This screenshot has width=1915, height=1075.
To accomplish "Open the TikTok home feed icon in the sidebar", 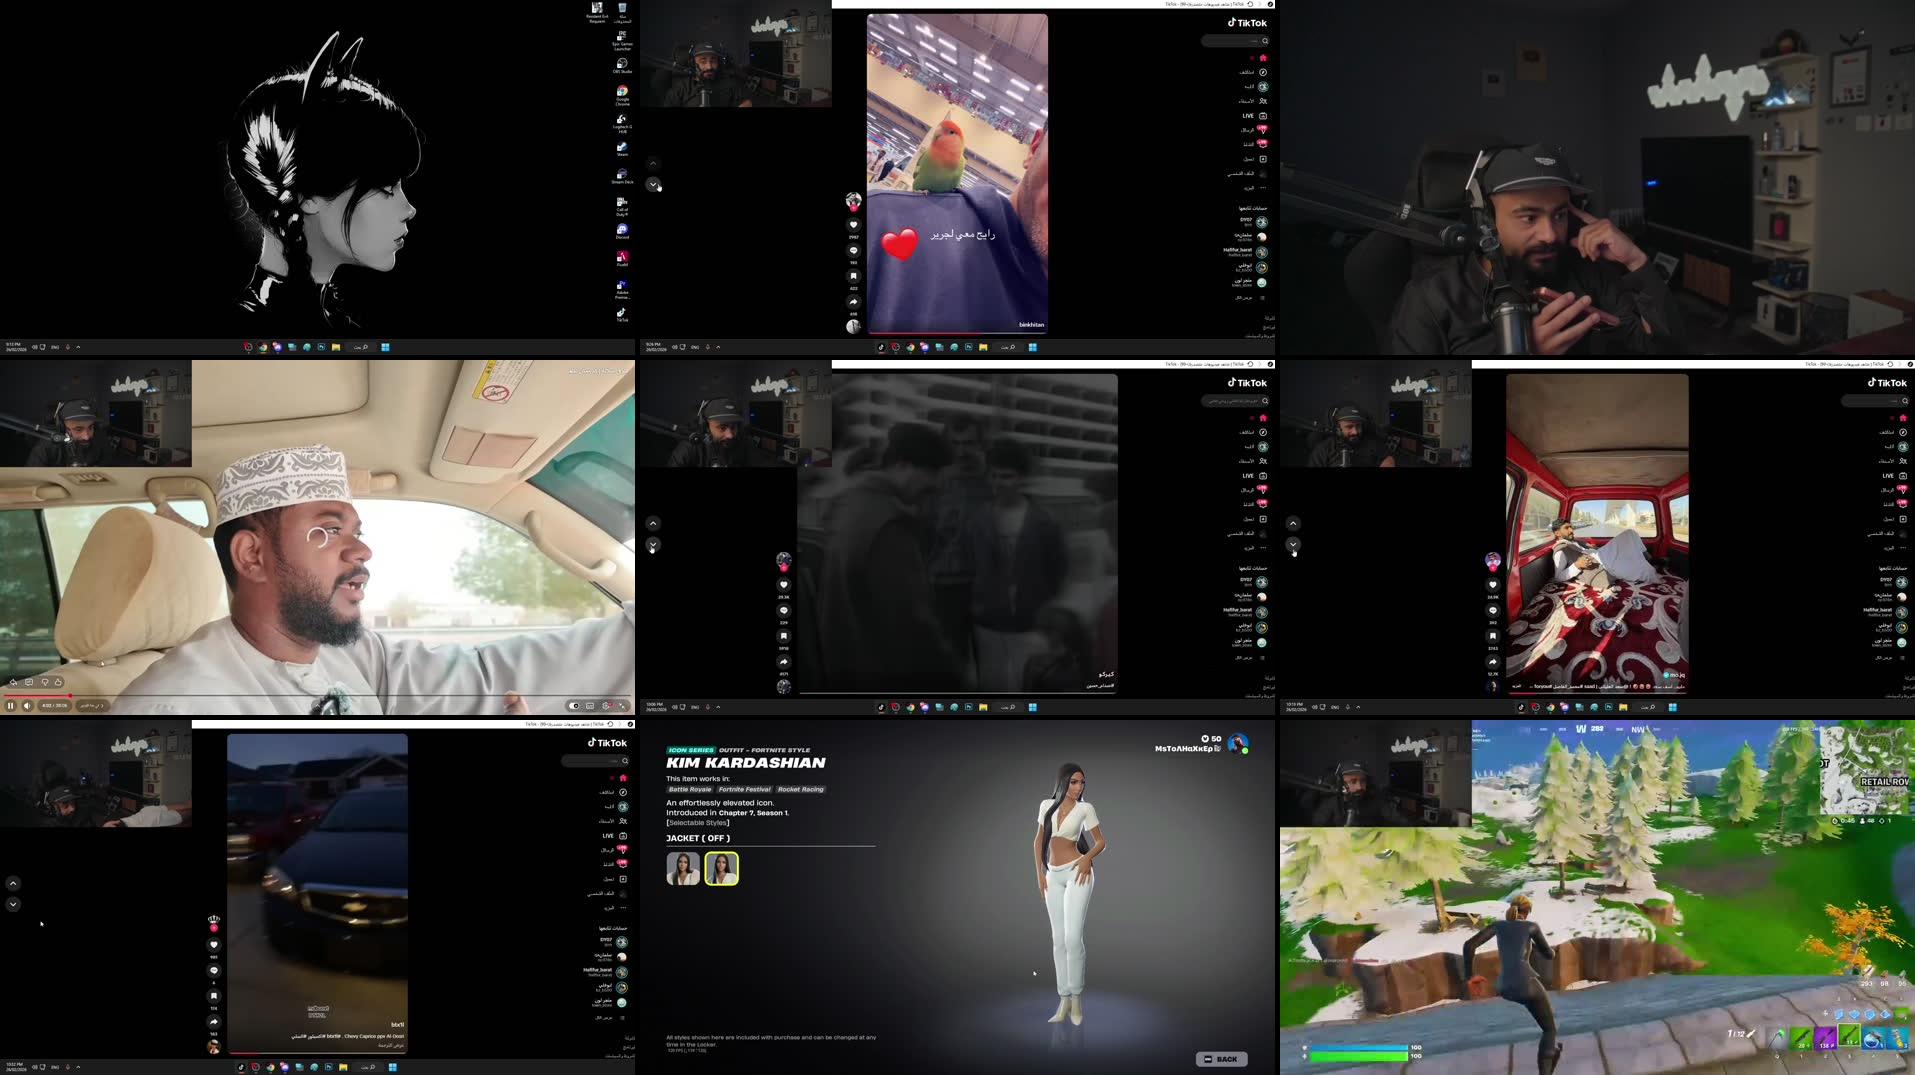I will point(1263,58).
